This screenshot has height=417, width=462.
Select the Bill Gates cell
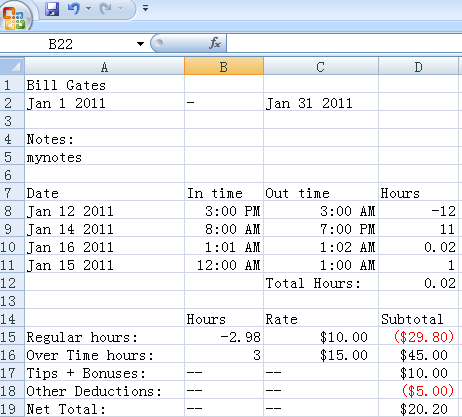[x=105, y=85]
